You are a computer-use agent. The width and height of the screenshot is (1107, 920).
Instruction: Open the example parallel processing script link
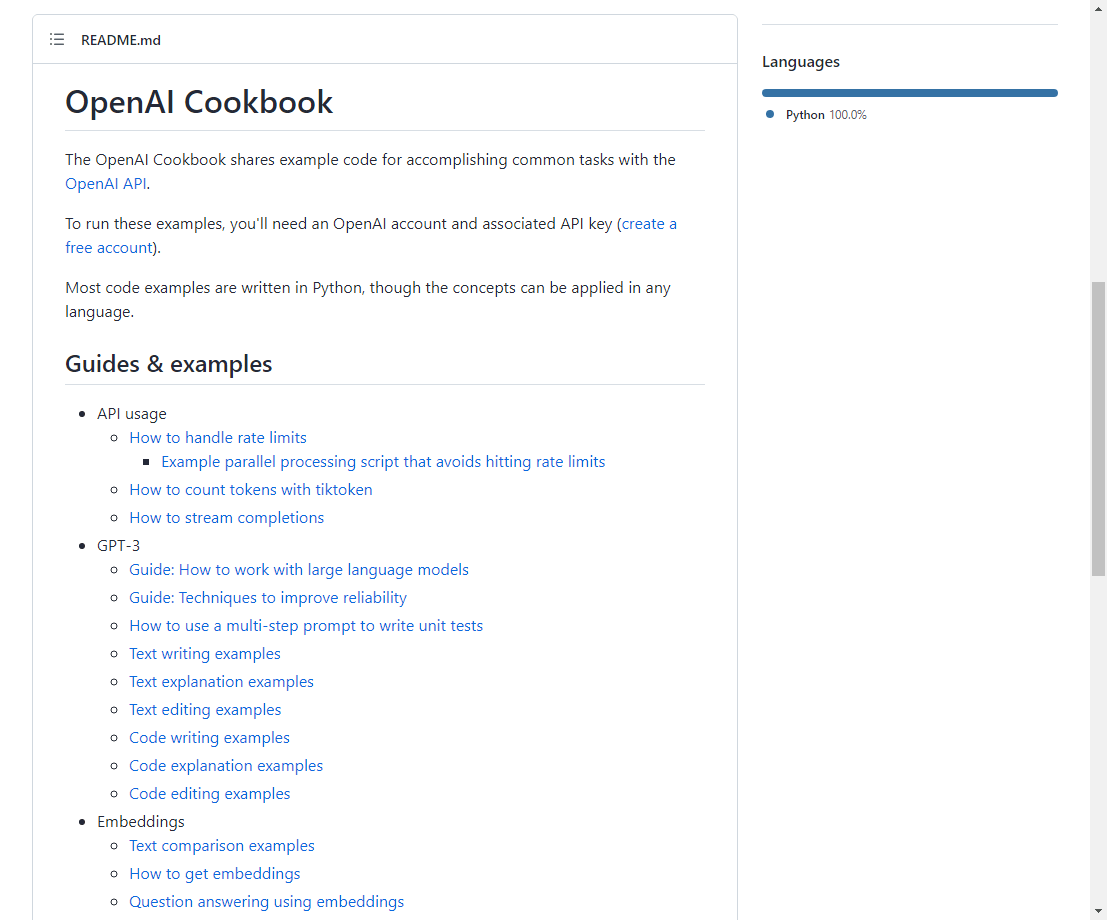(x=383, y=462)
